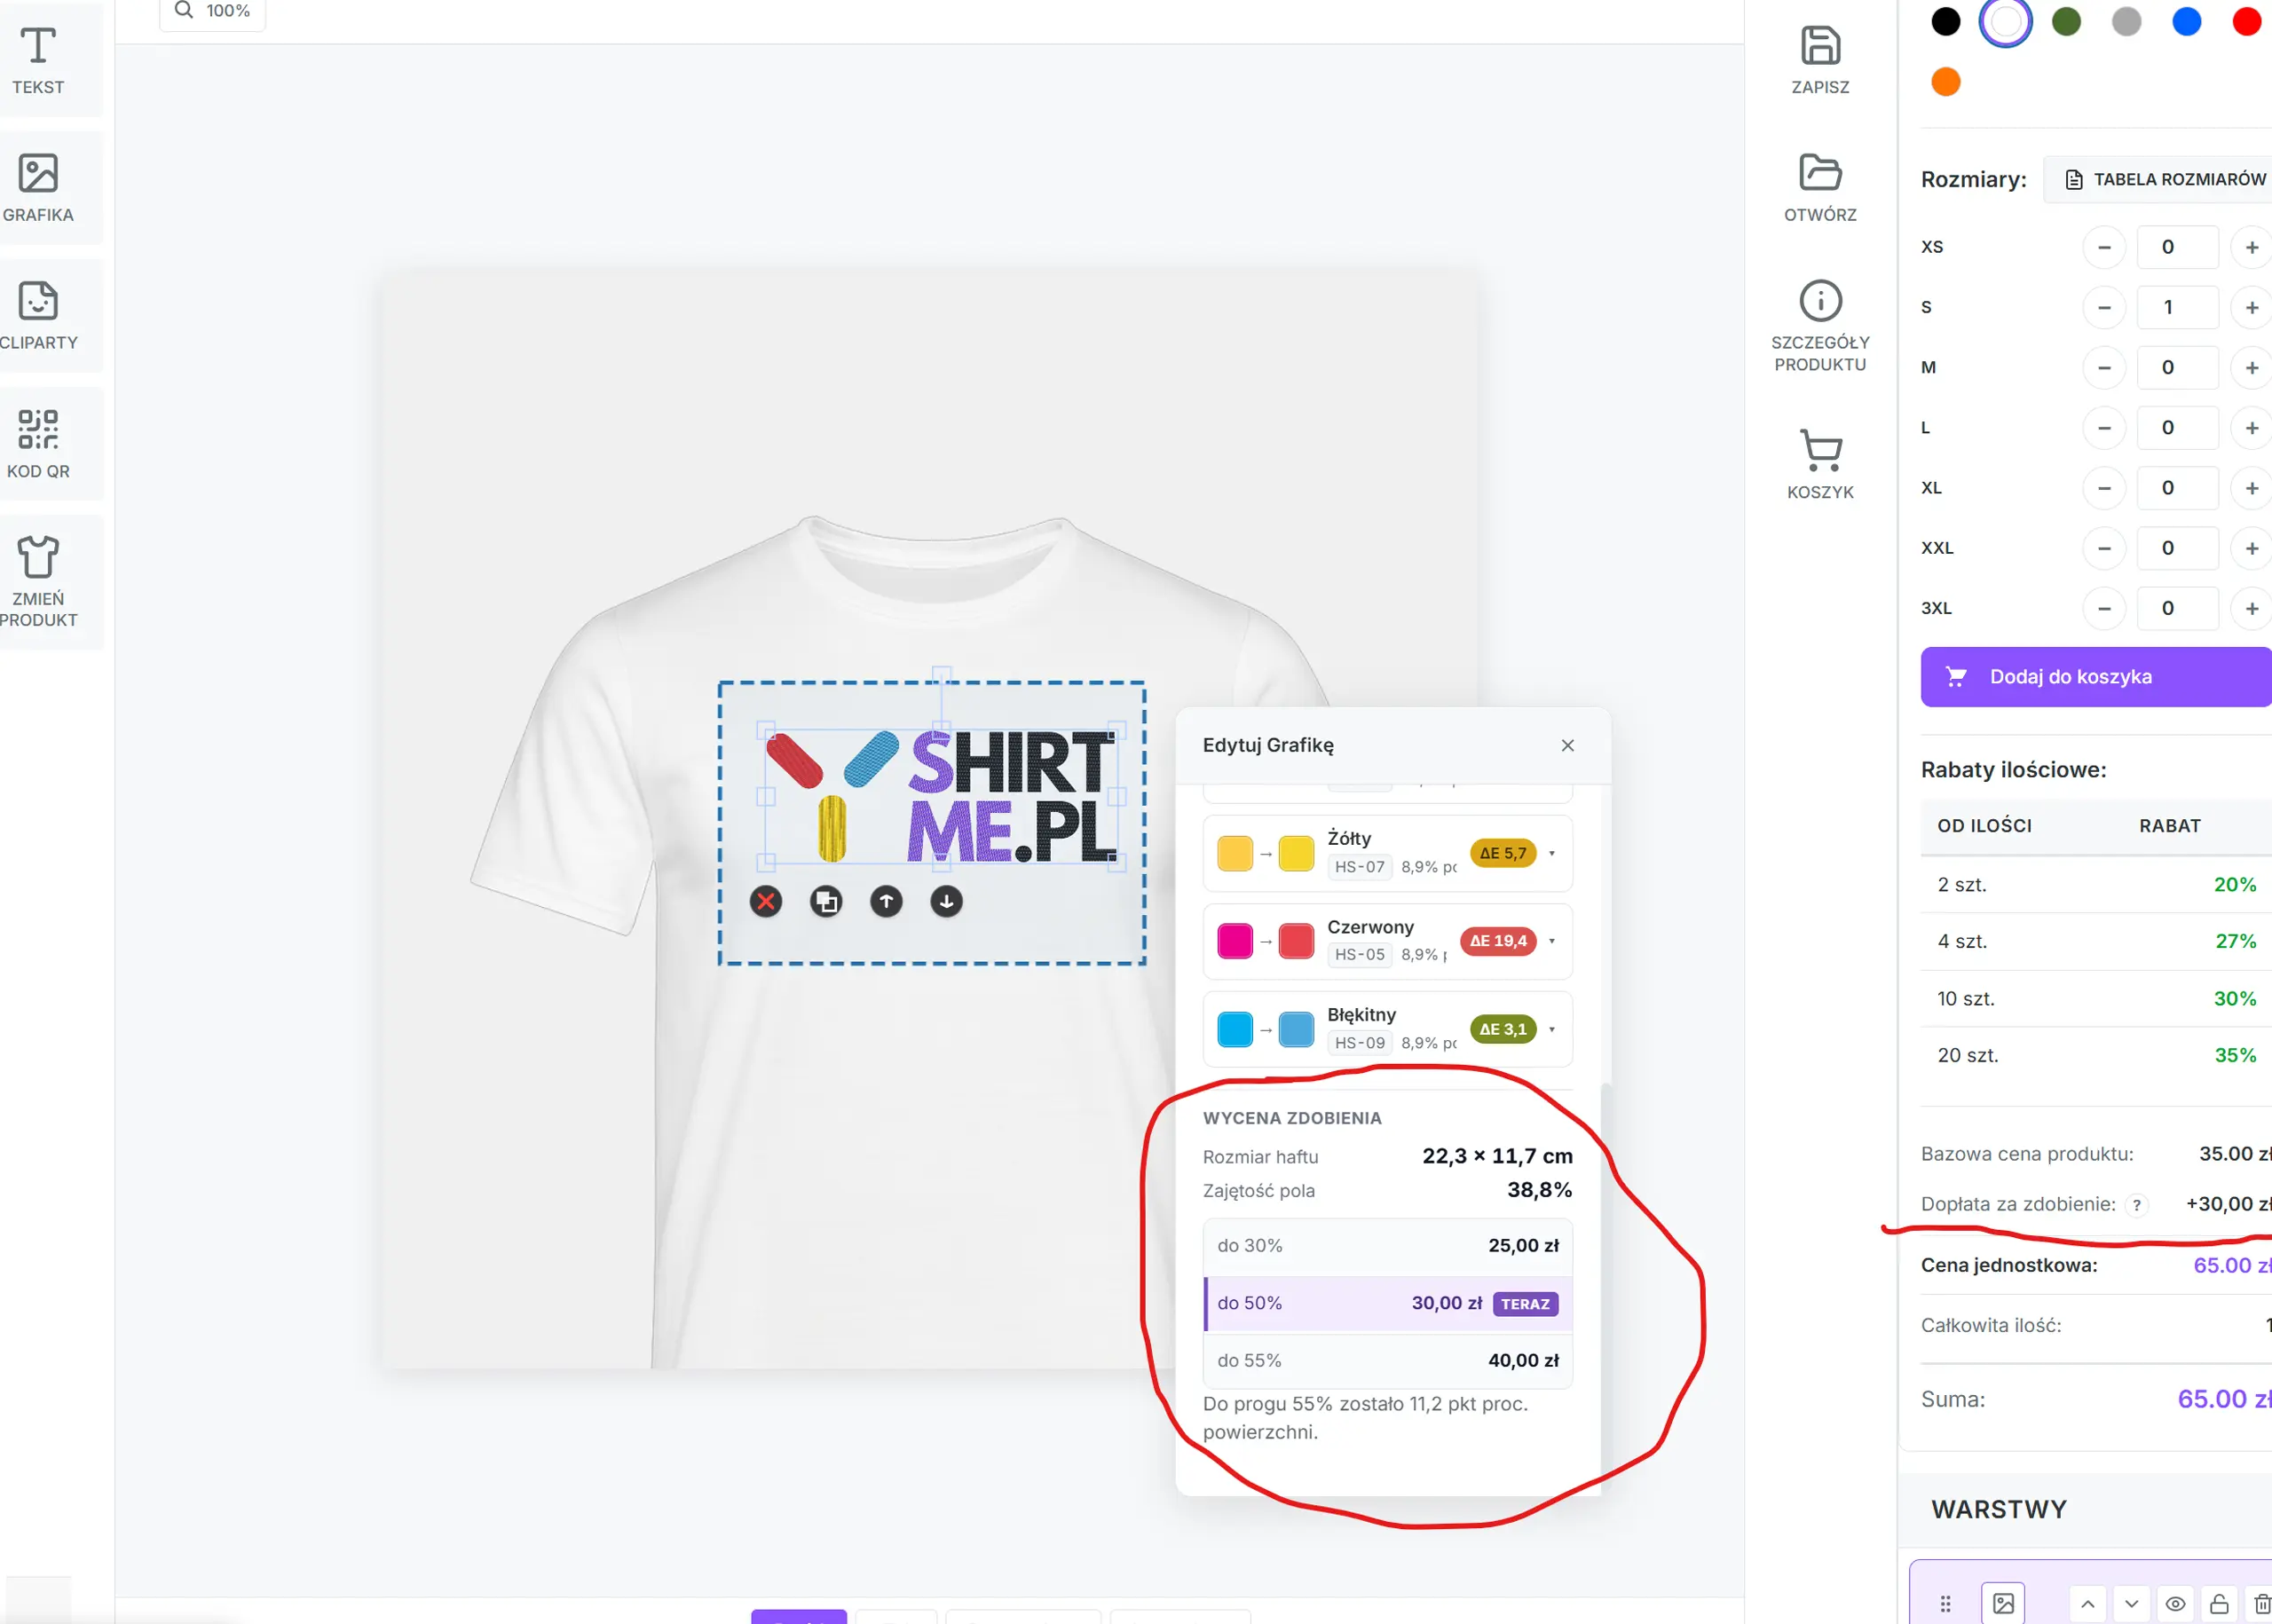This screenshot has width=2272, height=1624.
Task: Decrease XL quantity
Action: pyautogui.click(x=2104, y=488)
